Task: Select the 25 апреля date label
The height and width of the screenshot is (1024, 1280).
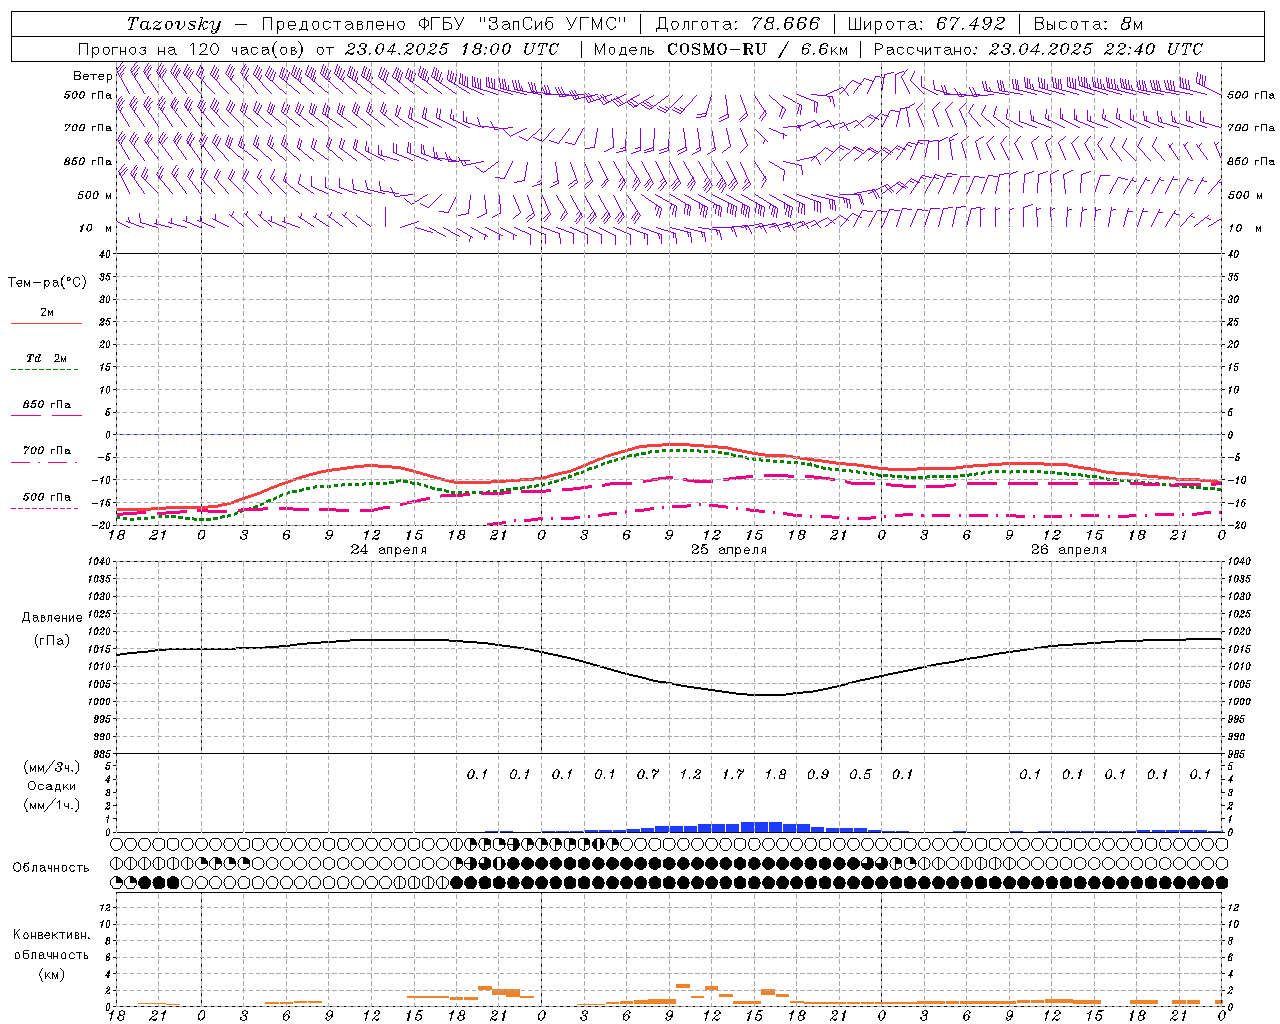Action: click(729, 550)
